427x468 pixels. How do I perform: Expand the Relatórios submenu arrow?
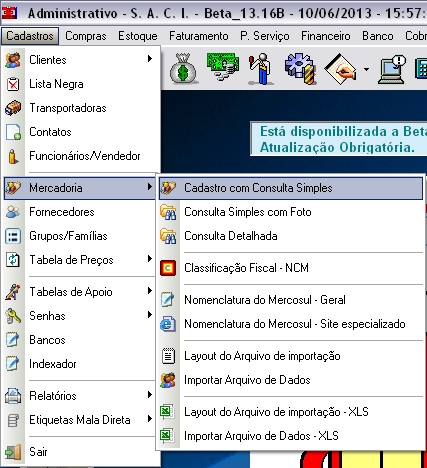[x=150, y=395]
